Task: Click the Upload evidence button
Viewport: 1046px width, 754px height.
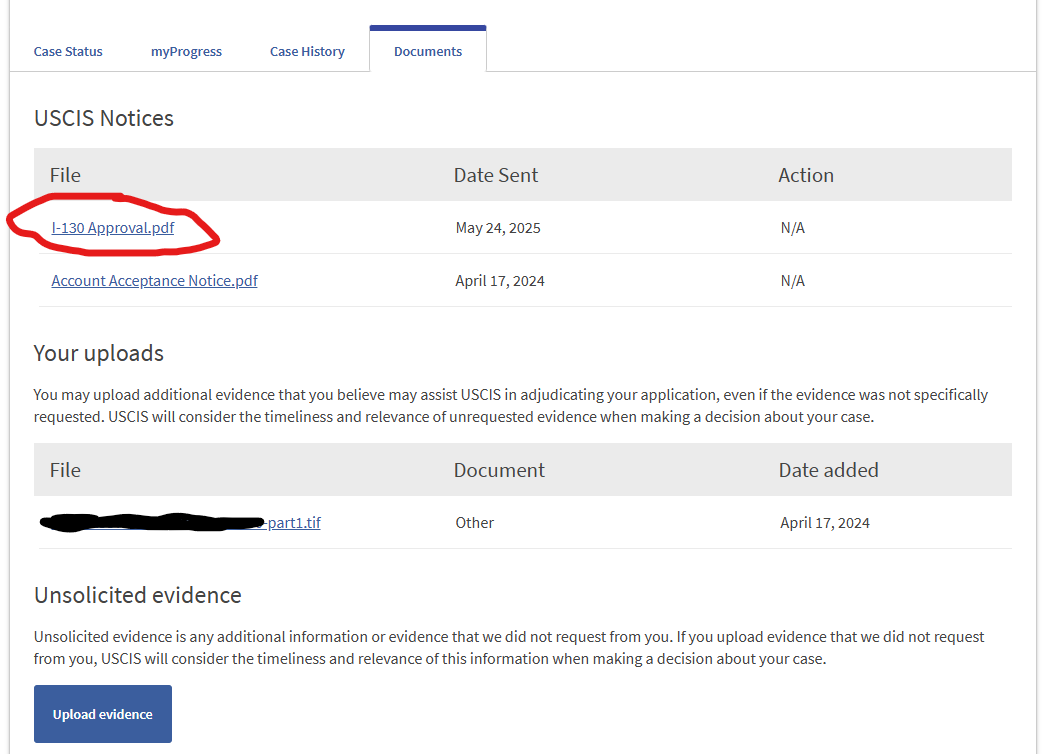Action: (103, 714)
